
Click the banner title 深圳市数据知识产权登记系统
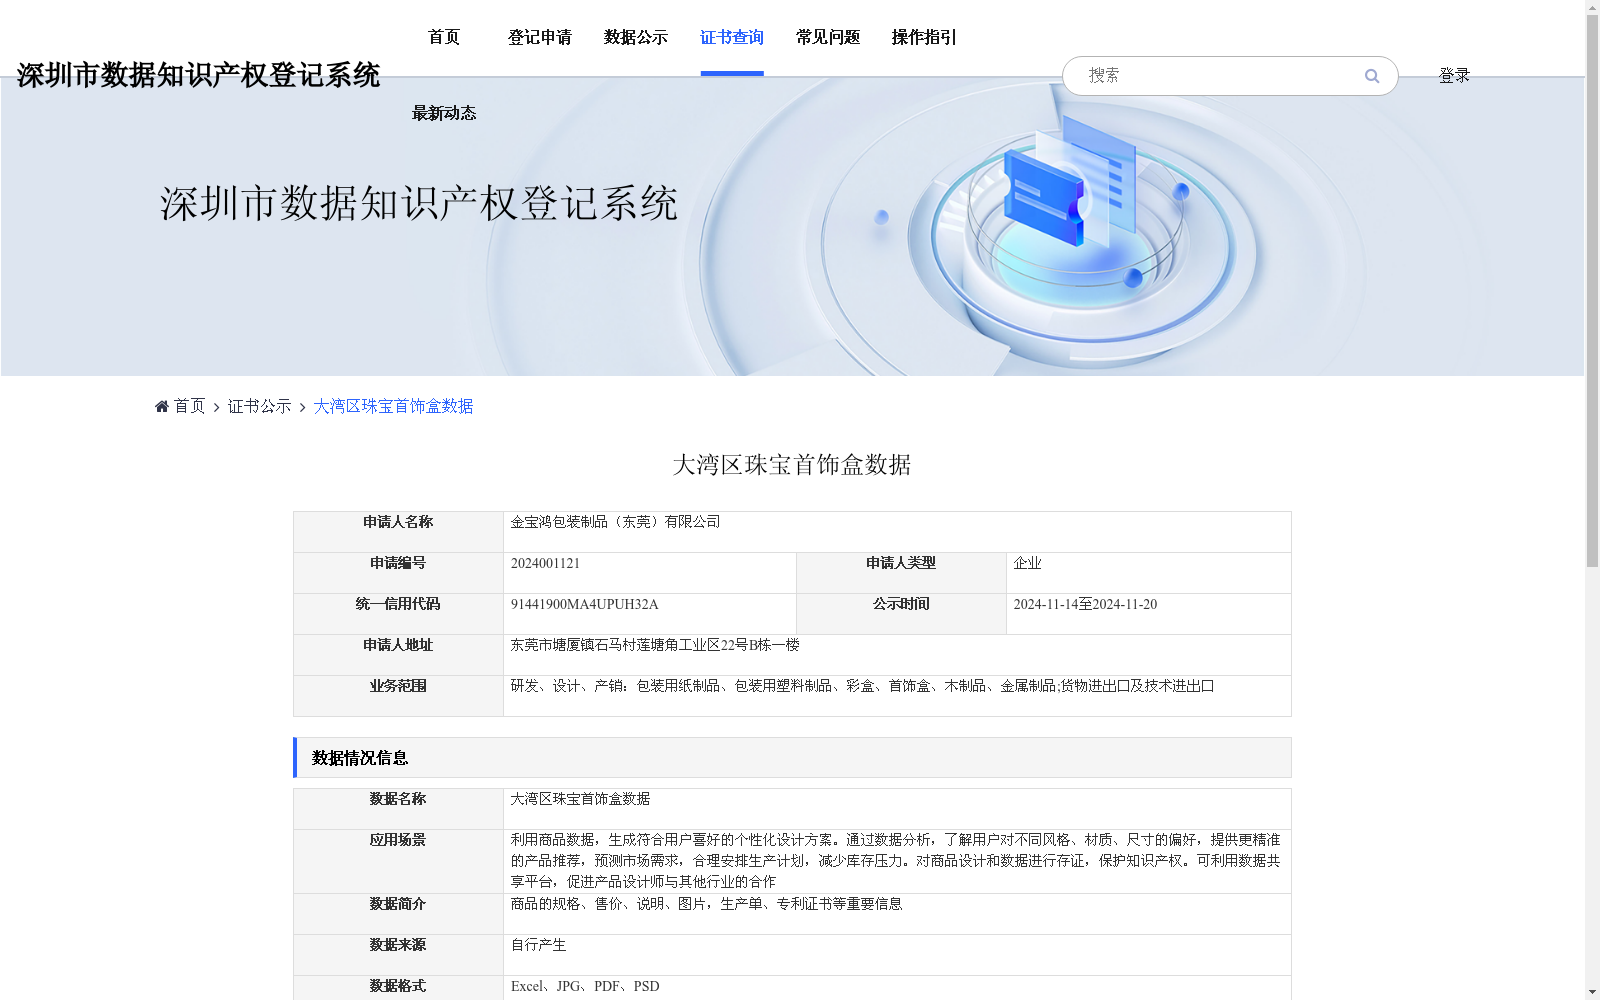(x=419, y=204)
